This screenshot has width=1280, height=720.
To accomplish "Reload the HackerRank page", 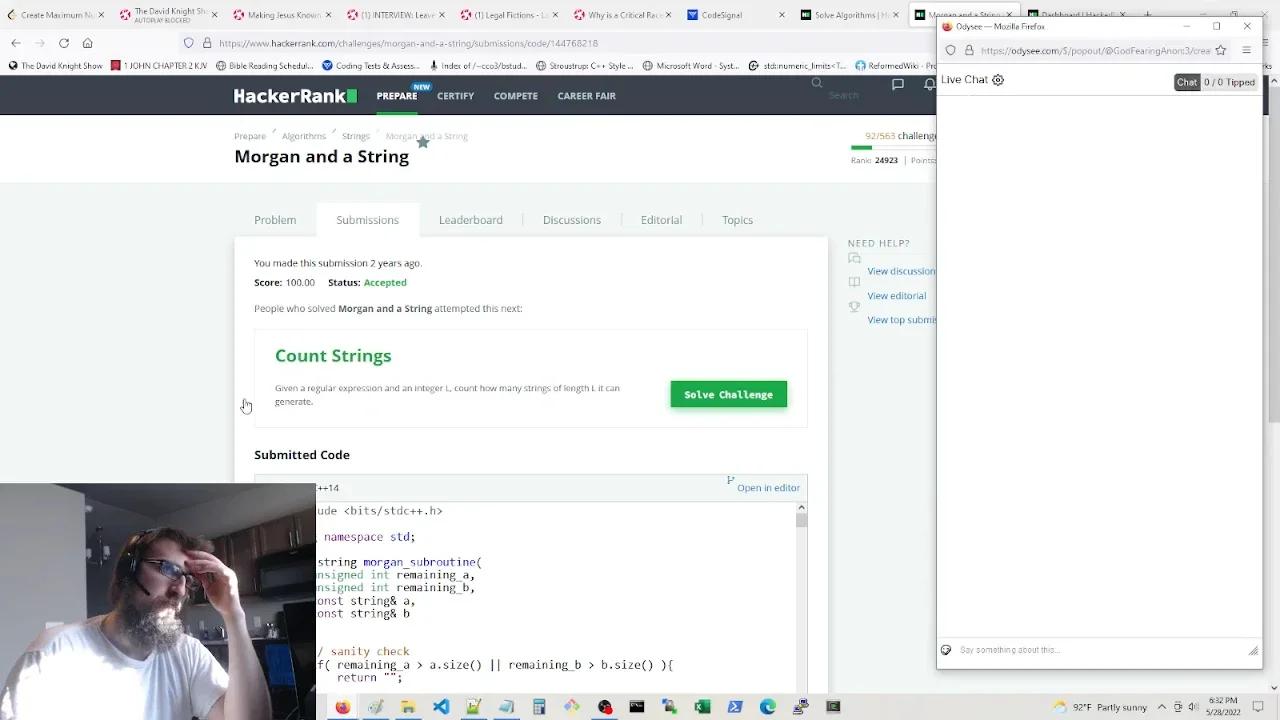I will (x=64, y=43).
